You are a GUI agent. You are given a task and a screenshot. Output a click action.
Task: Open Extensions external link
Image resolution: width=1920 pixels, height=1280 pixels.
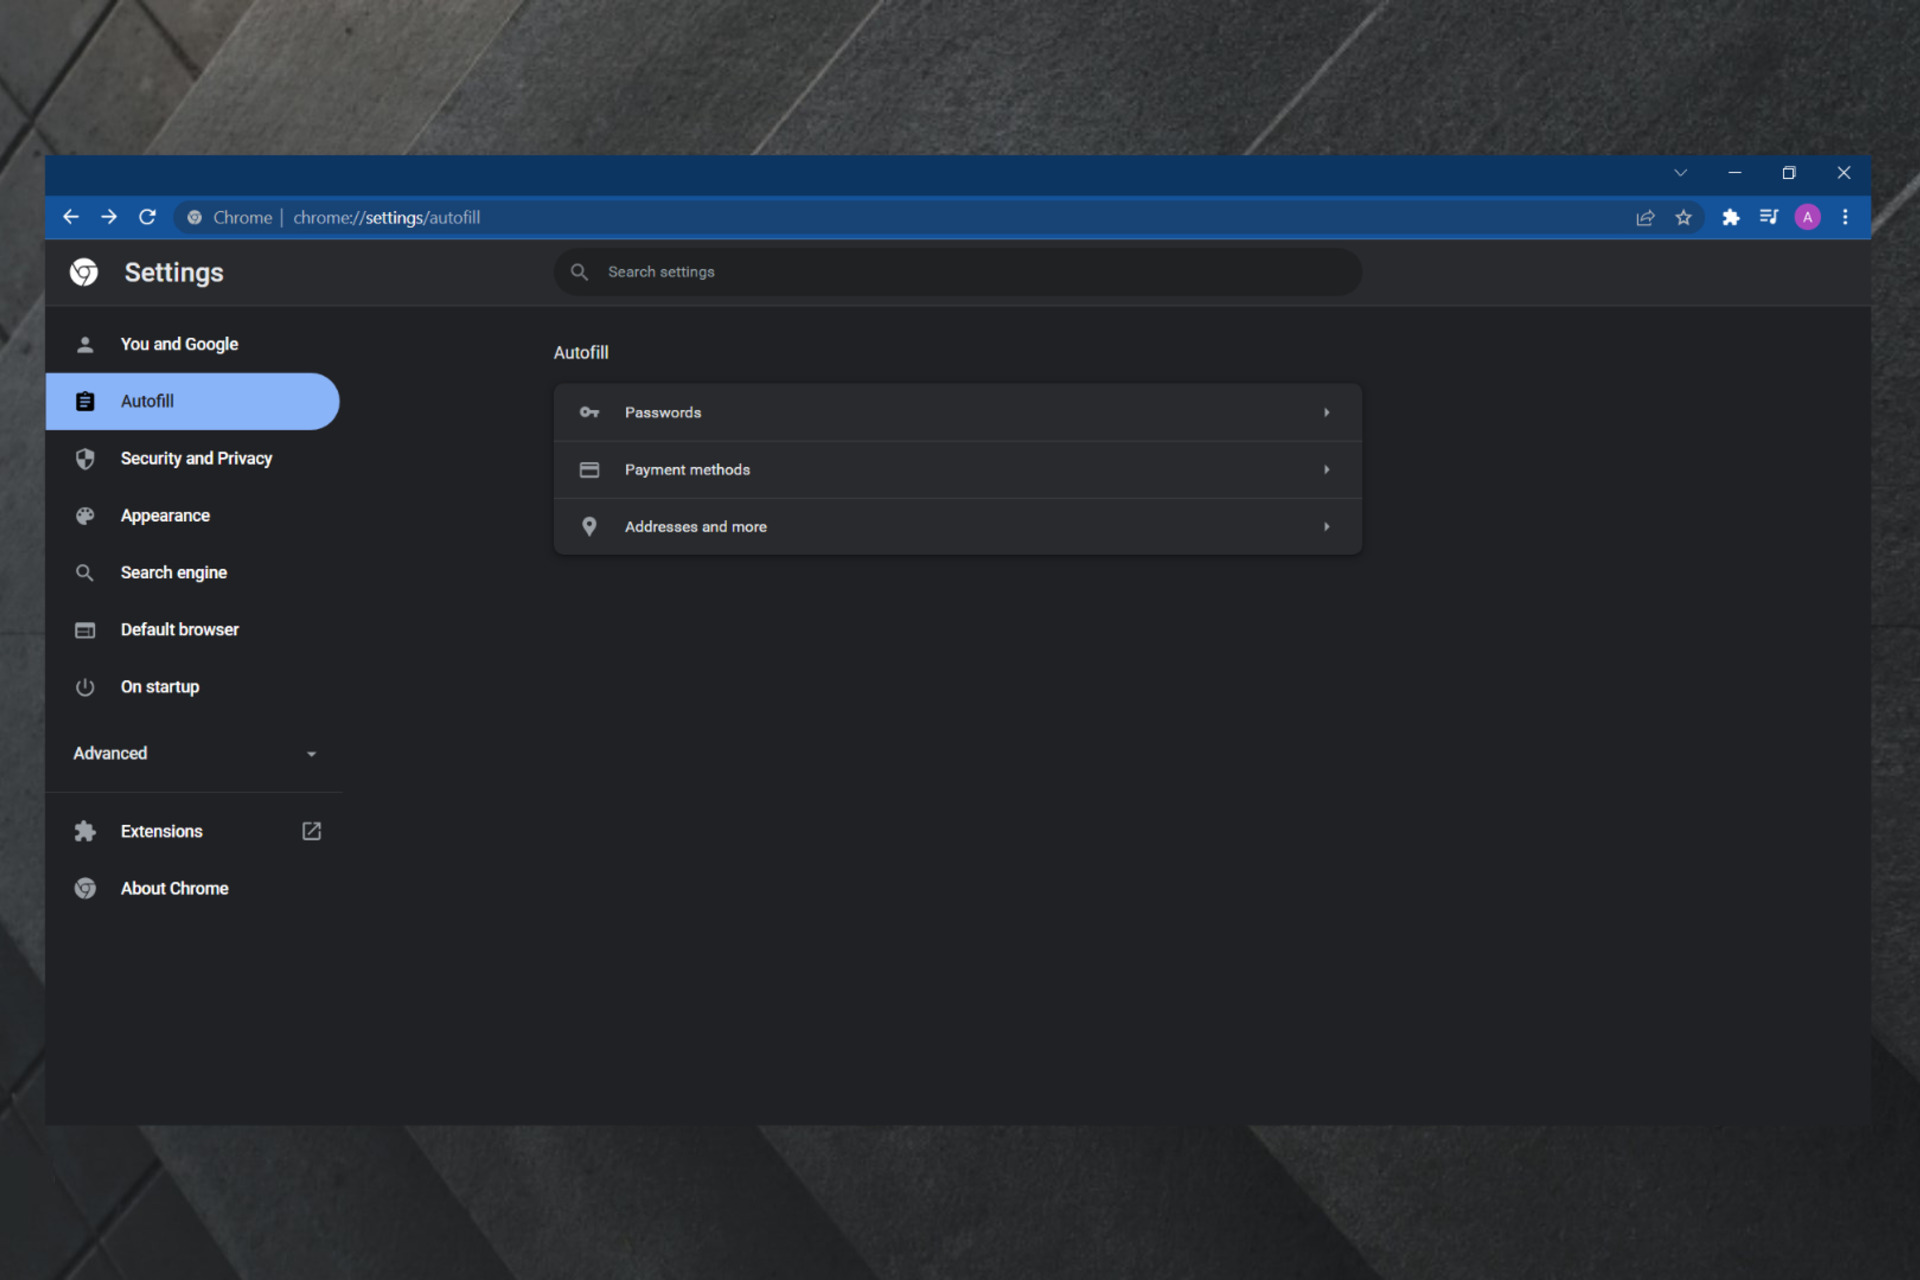point(311,830)
